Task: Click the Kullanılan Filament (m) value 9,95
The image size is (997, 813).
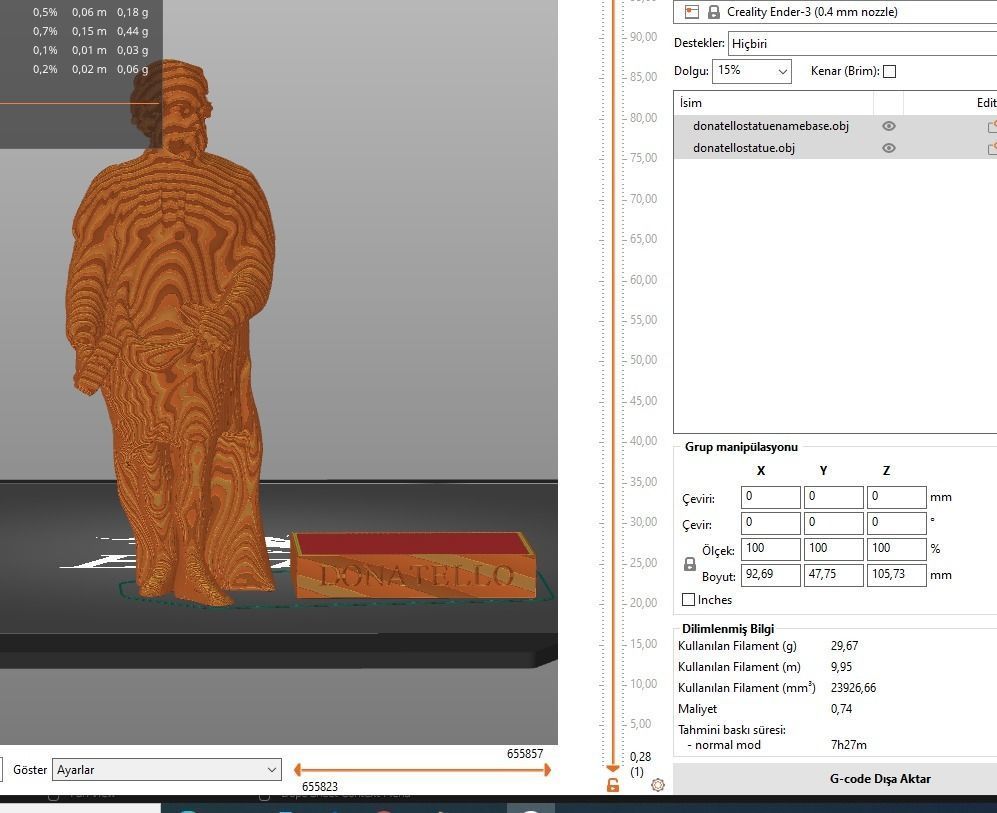Action: [x=841, y=667]
